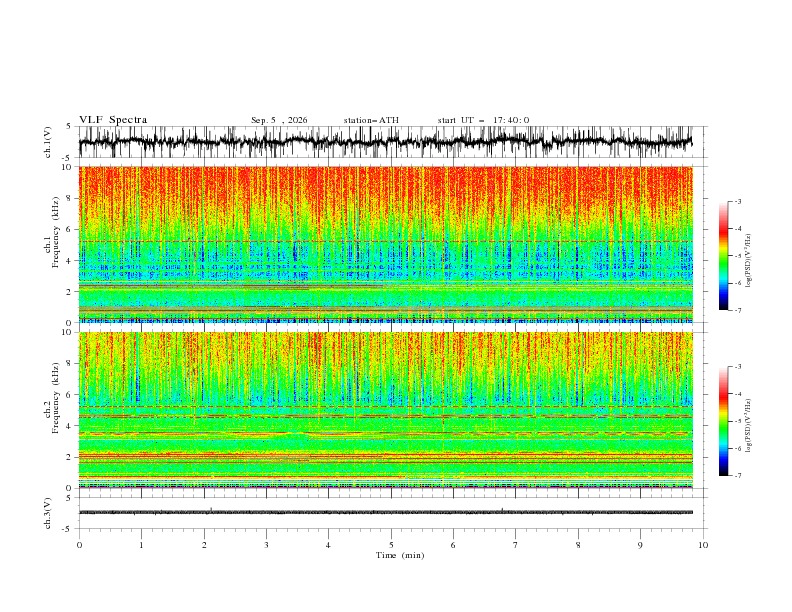Click the ch.3 waveform trace panel
Image resolution: width=792 pixels, height=612 pixels.
click(386, 513)
